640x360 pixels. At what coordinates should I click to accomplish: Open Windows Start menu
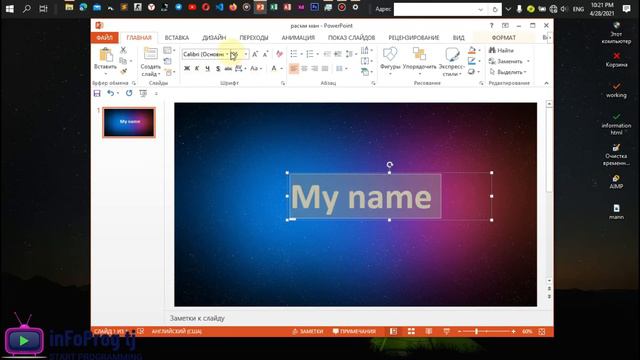coord(9,9)
